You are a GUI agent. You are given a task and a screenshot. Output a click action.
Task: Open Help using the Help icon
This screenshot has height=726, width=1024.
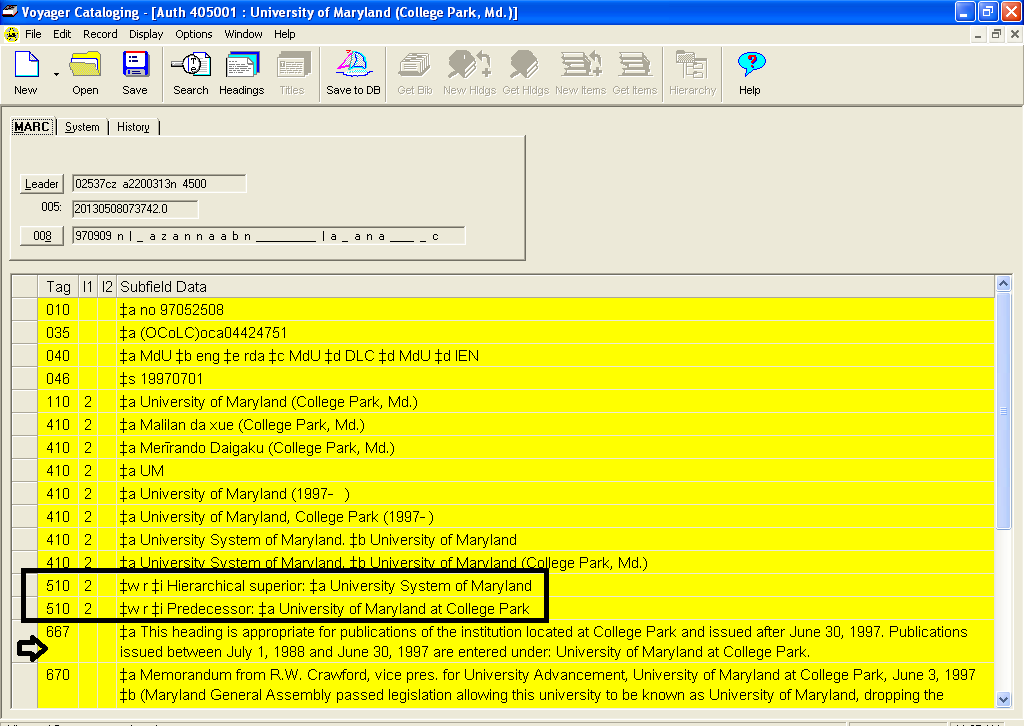click(x=750, y=73)
